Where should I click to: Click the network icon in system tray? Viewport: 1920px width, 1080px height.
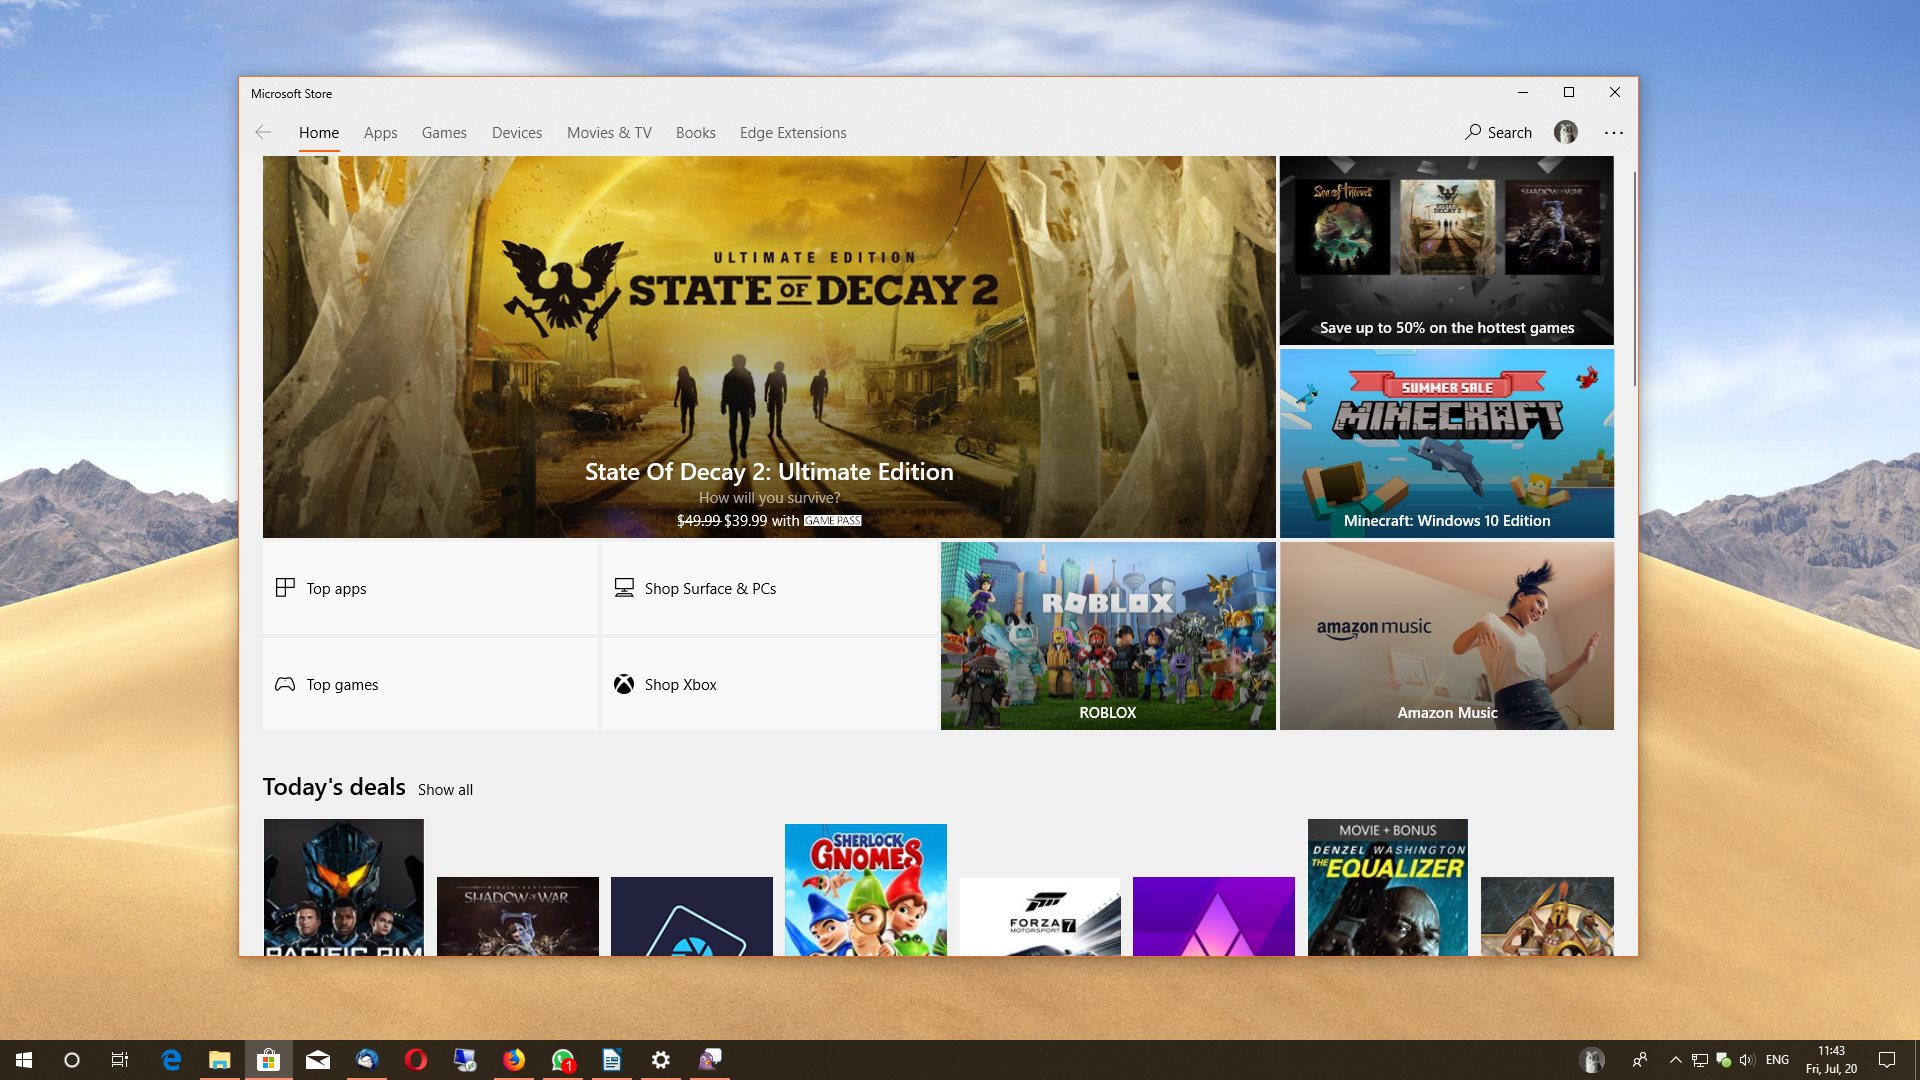pyautogui.click(x=1700, y=1060)
